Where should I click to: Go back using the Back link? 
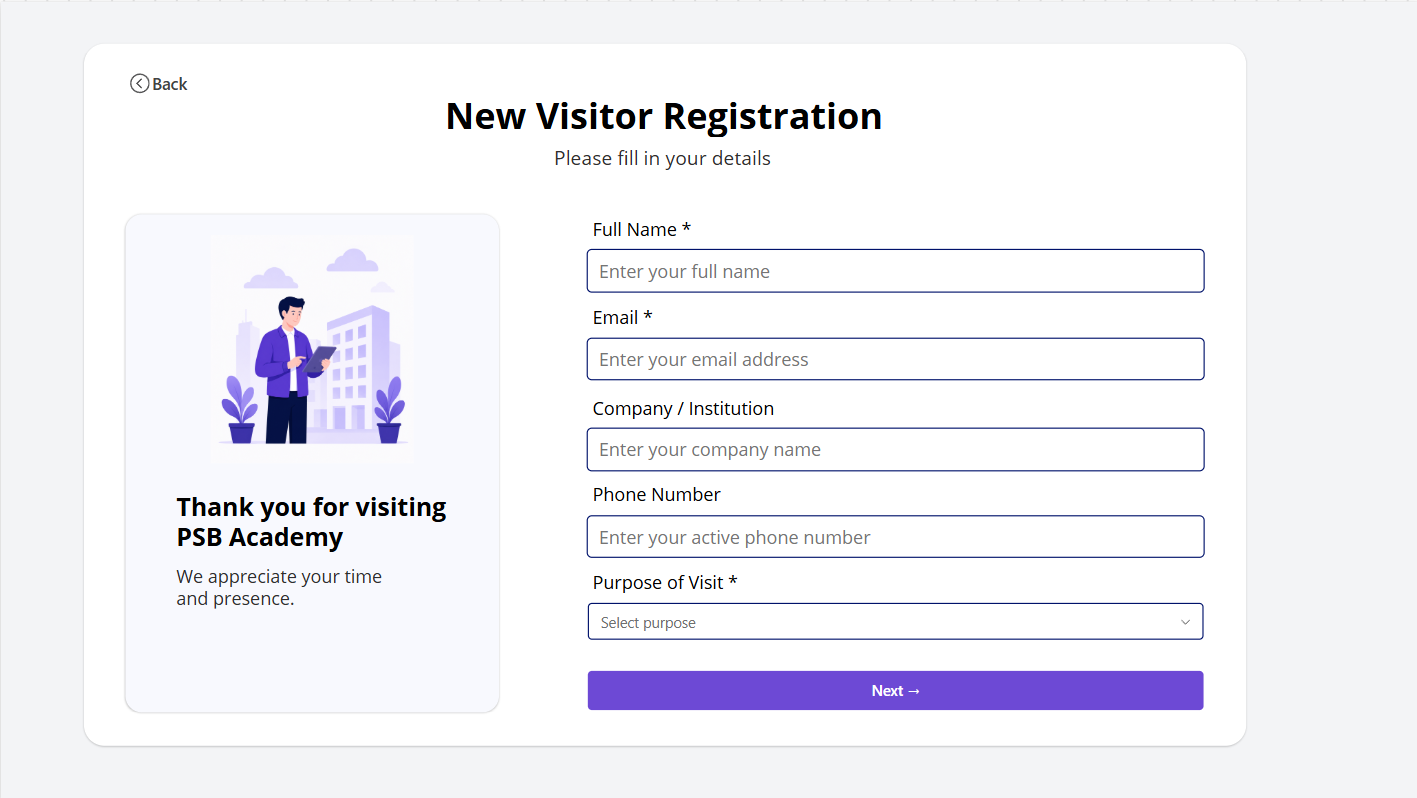[159, 84]
